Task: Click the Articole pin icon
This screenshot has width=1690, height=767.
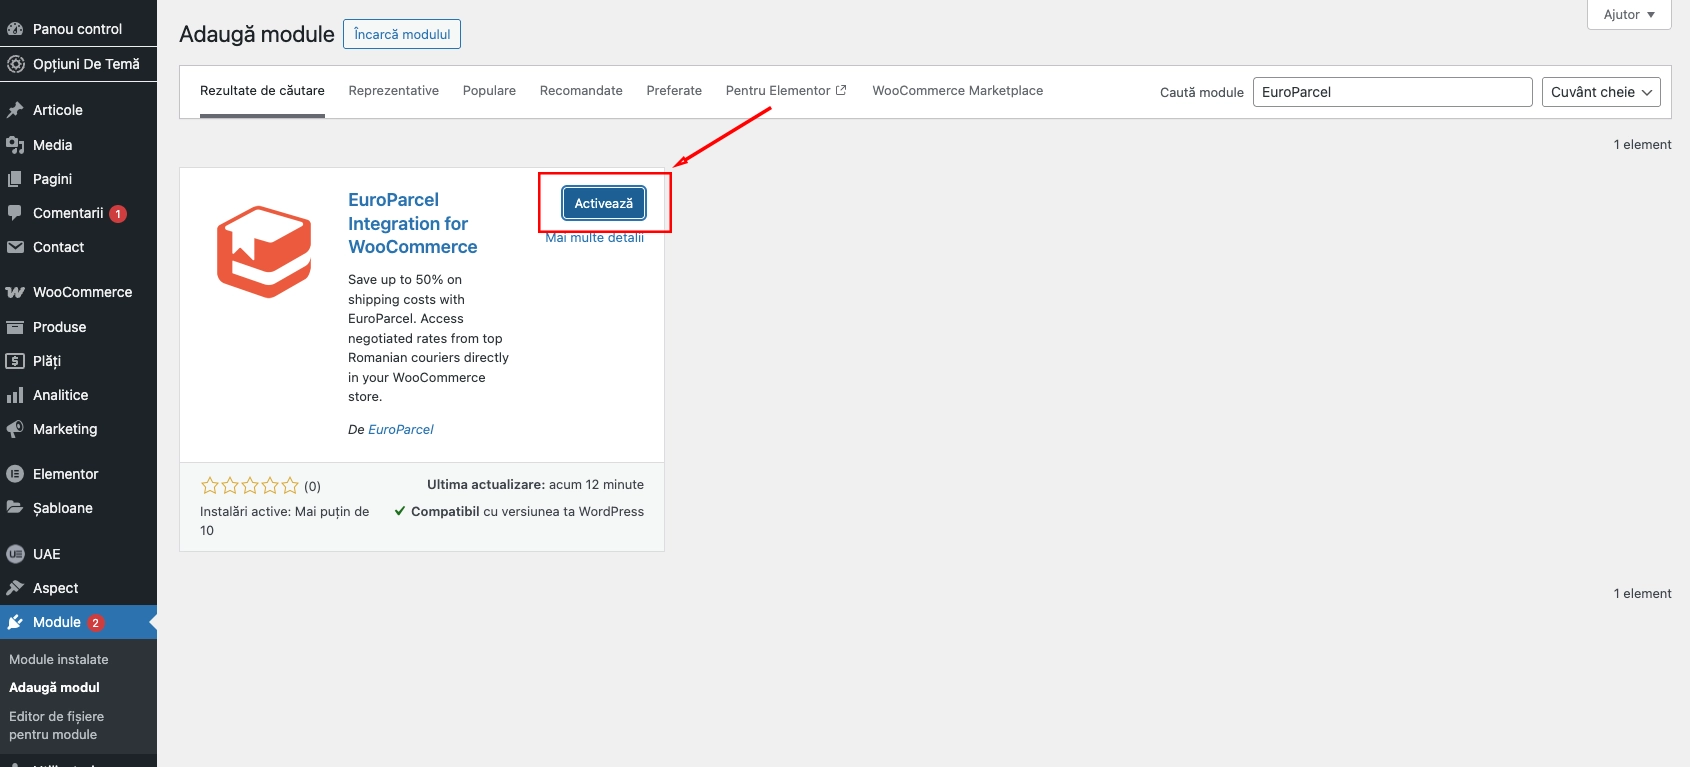Action: (15, 110)
